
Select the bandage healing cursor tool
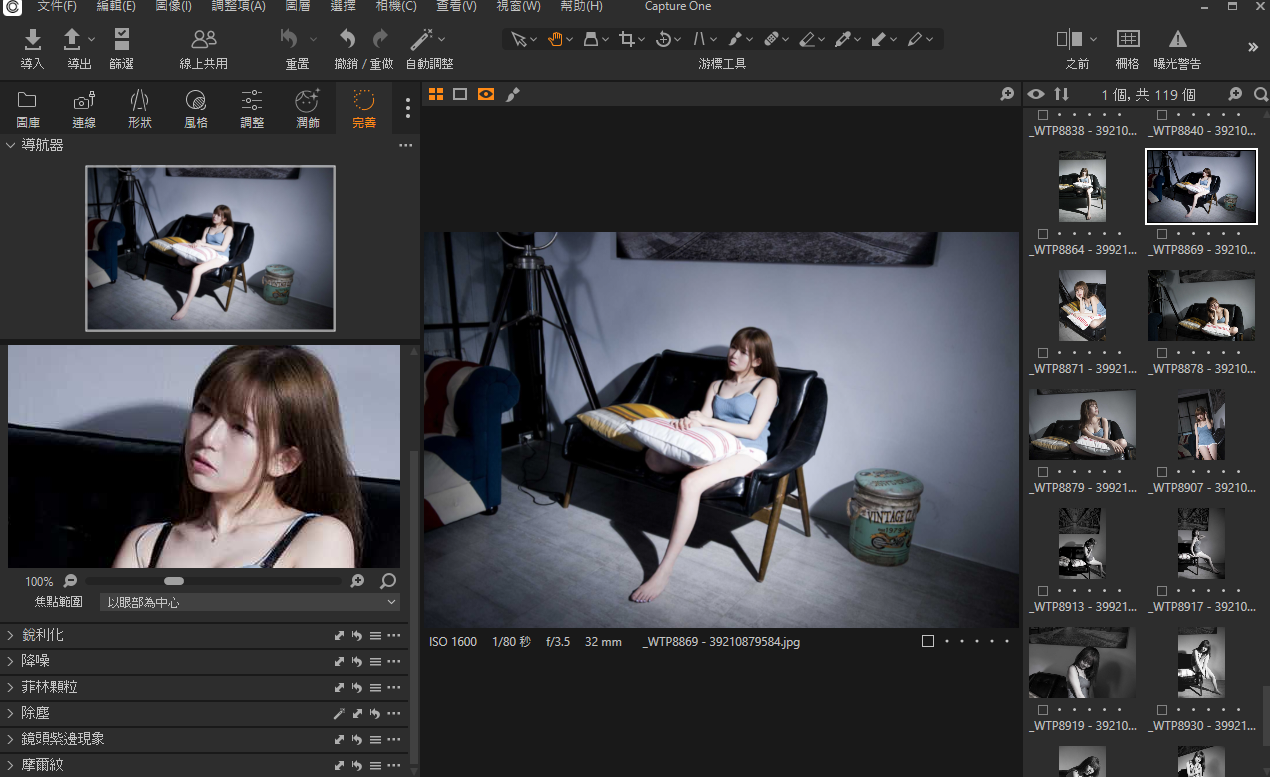tap(771, 40)
